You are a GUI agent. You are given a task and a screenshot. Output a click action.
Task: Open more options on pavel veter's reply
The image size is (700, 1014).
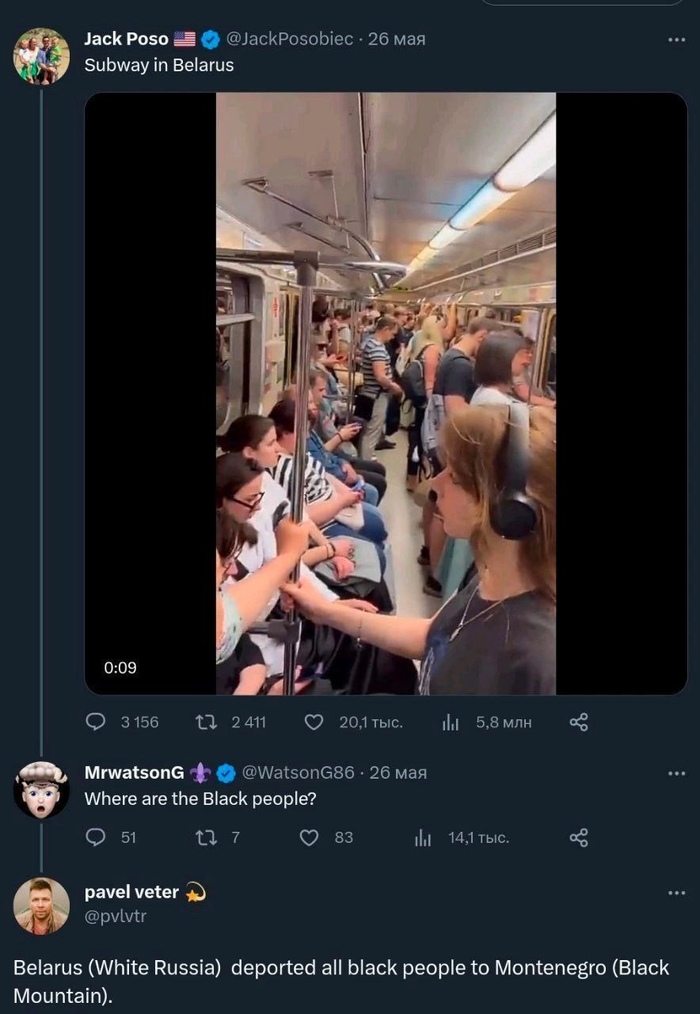[x=677, y=892]
